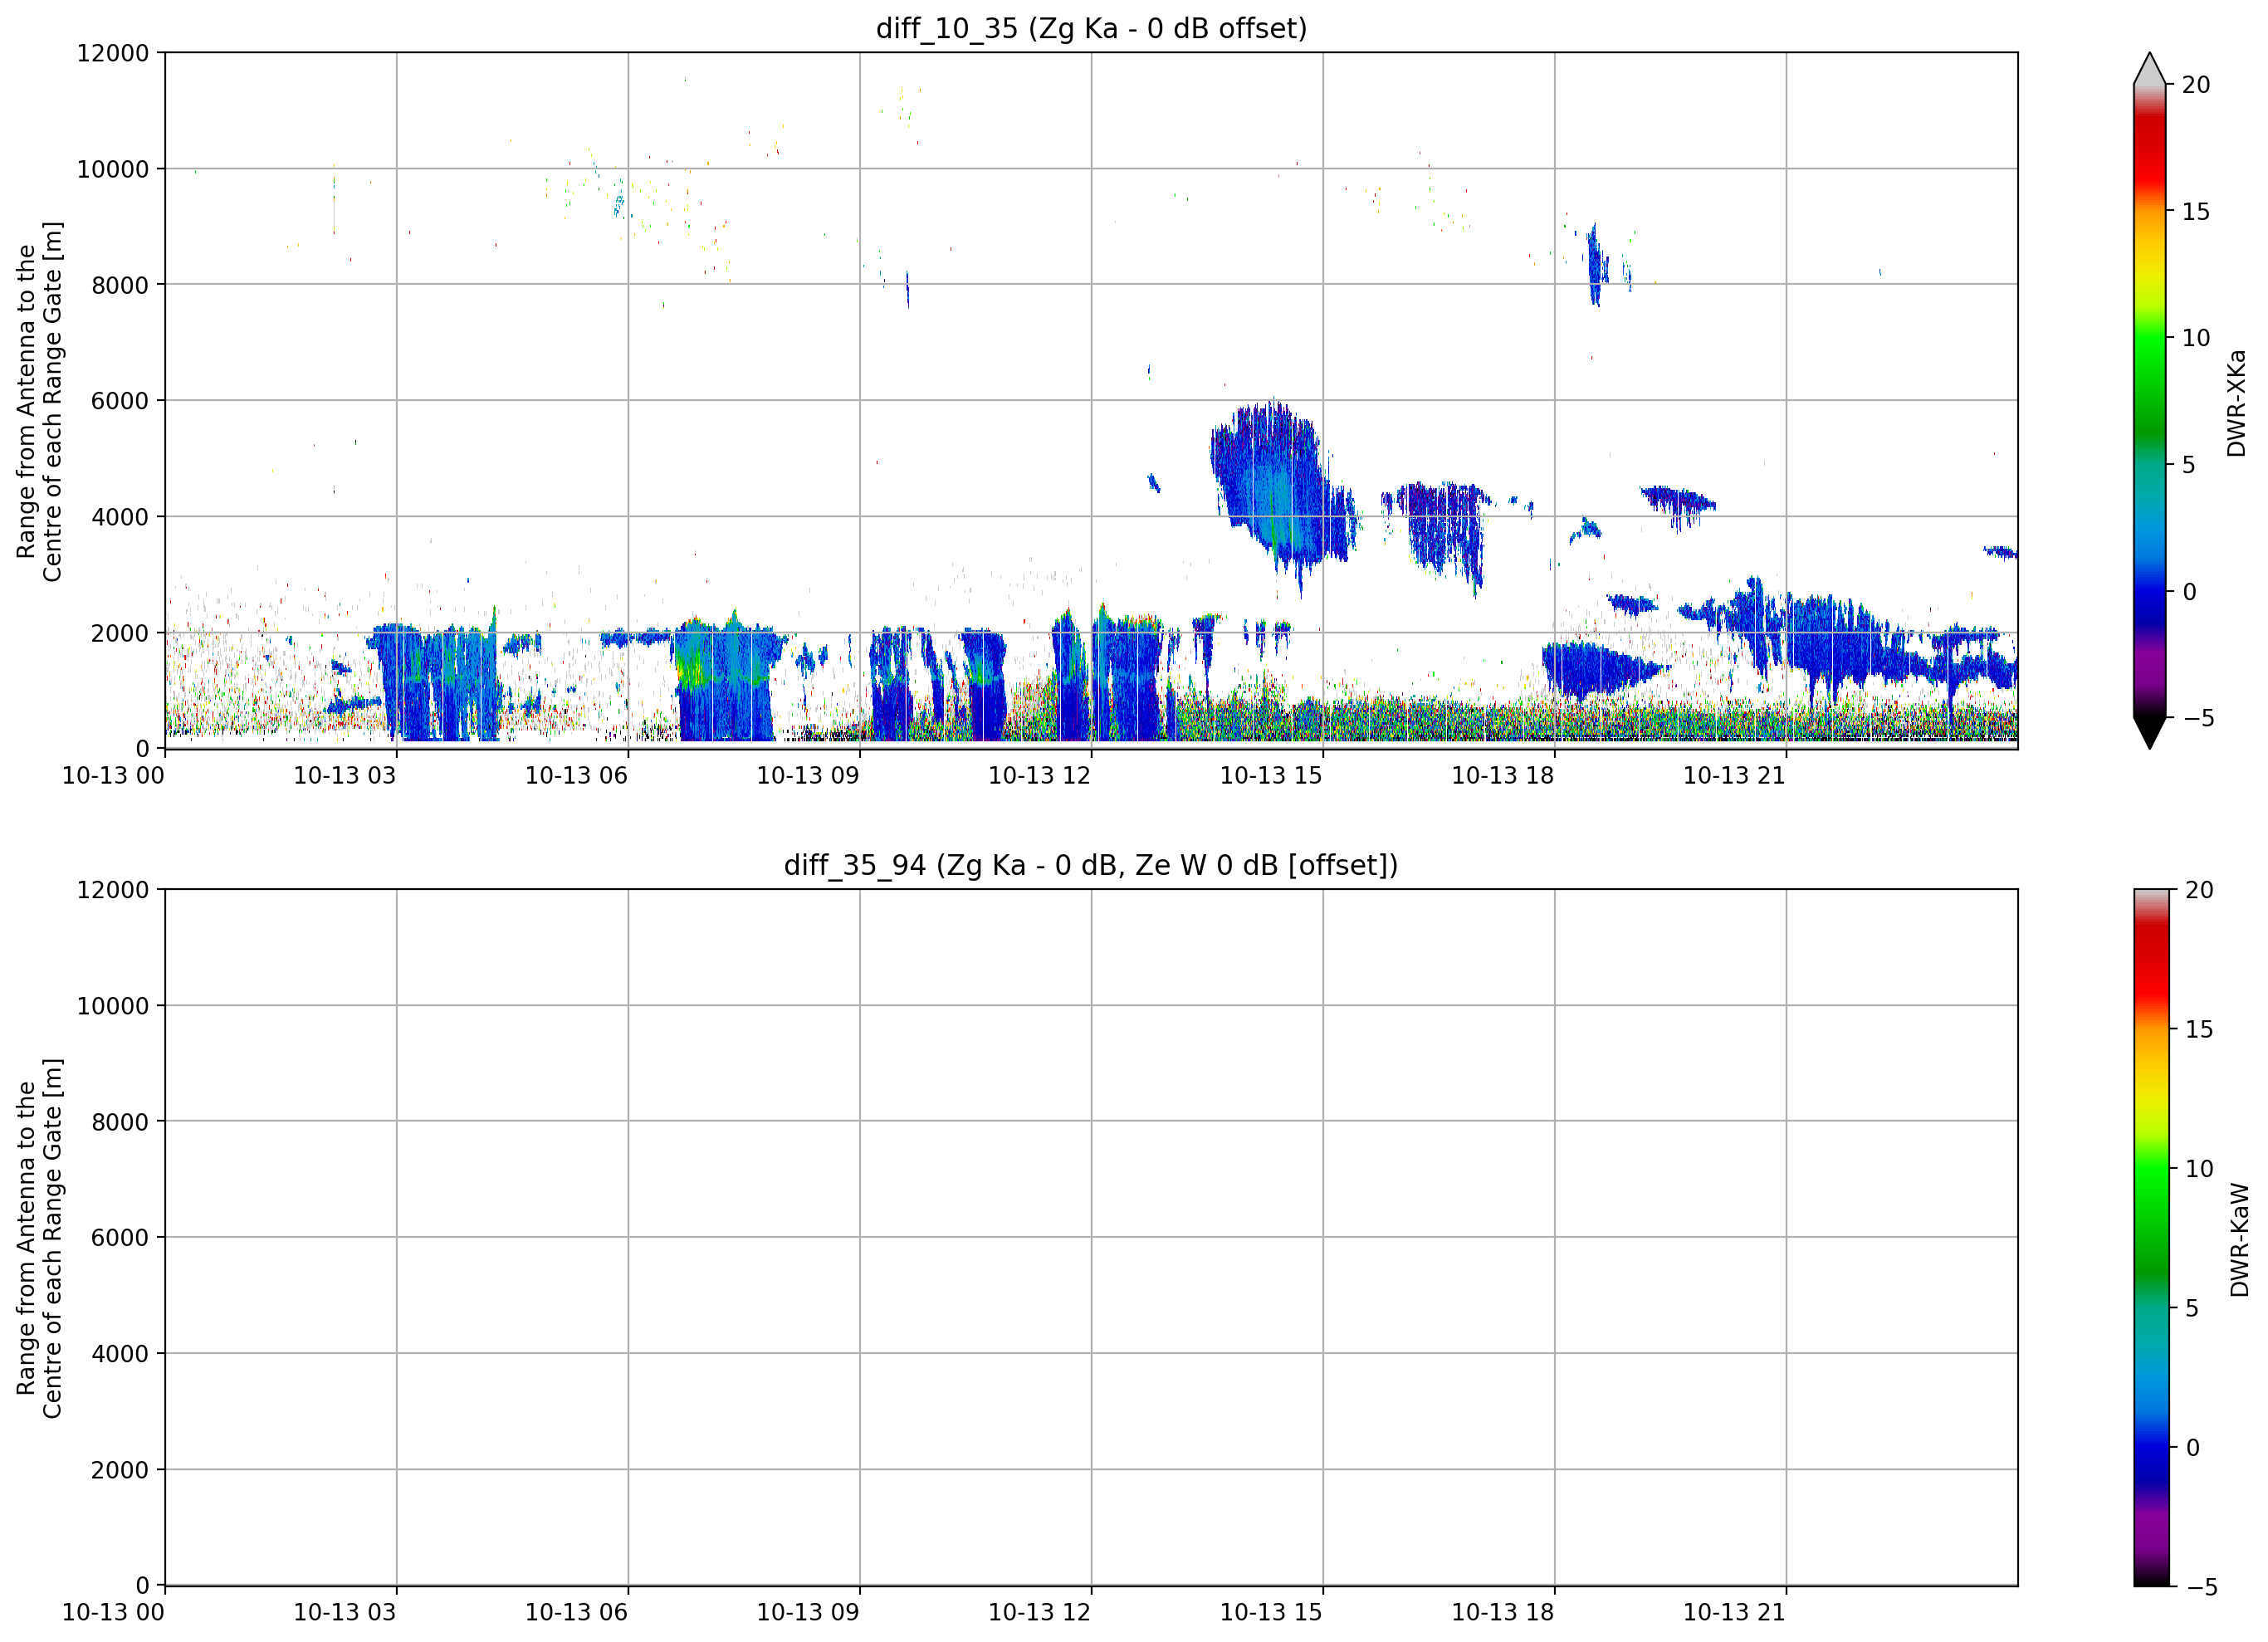Screen dimensions: 2268x1642
Task: Click the 12000 tick on top plot
Action: tap(113, 53)
